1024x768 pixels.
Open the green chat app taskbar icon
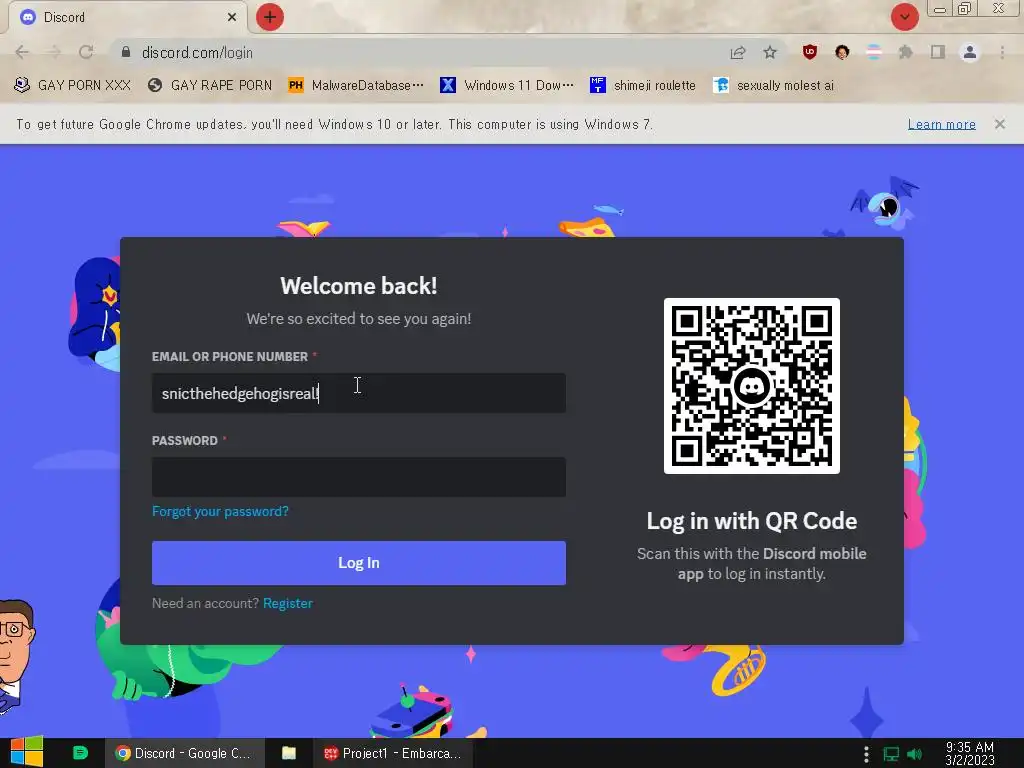coord(80,753)
